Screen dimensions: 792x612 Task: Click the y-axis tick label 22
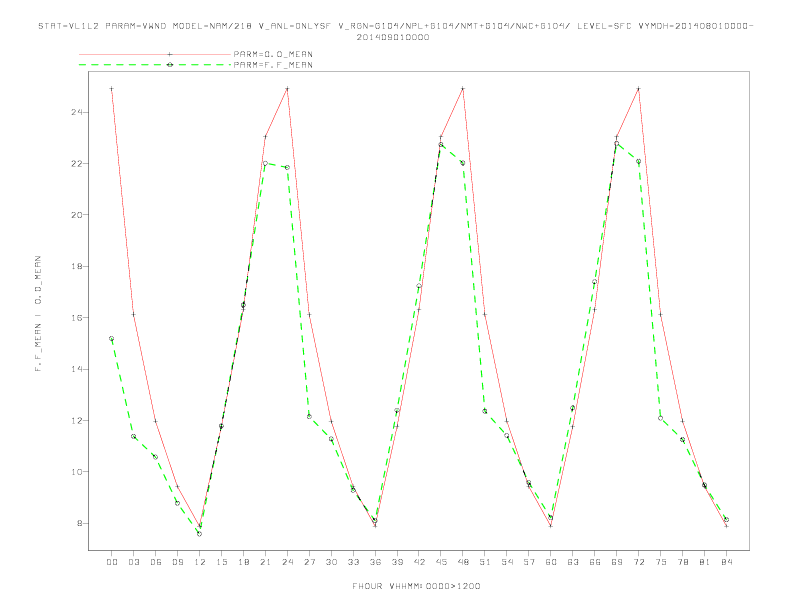77,164
